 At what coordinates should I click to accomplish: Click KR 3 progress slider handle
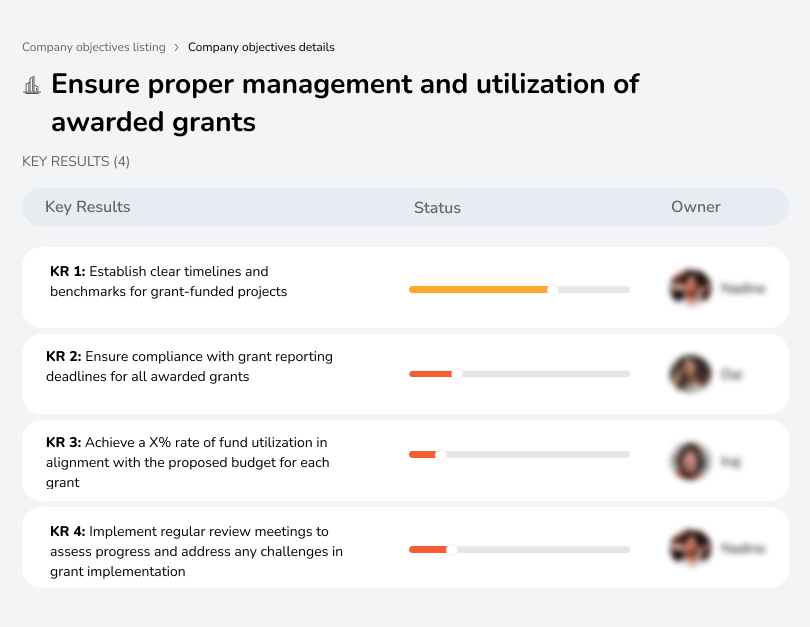[441, 454]
